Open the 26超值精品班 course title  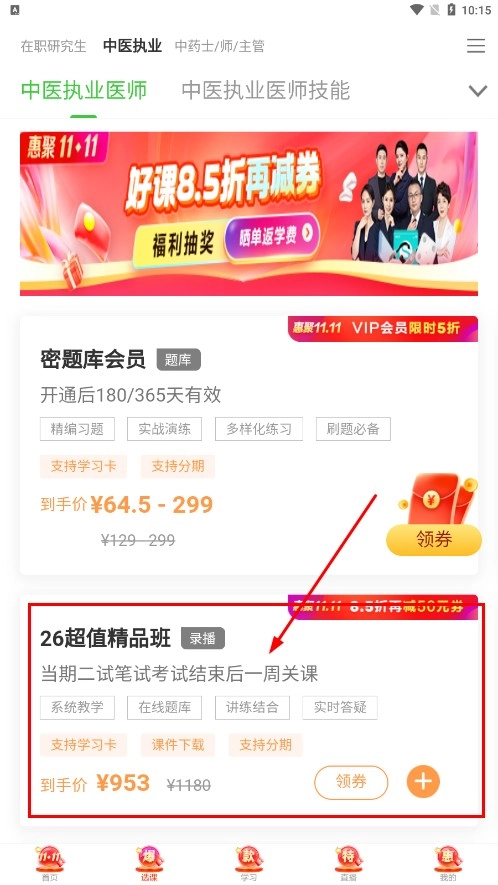tap(105, 638)
